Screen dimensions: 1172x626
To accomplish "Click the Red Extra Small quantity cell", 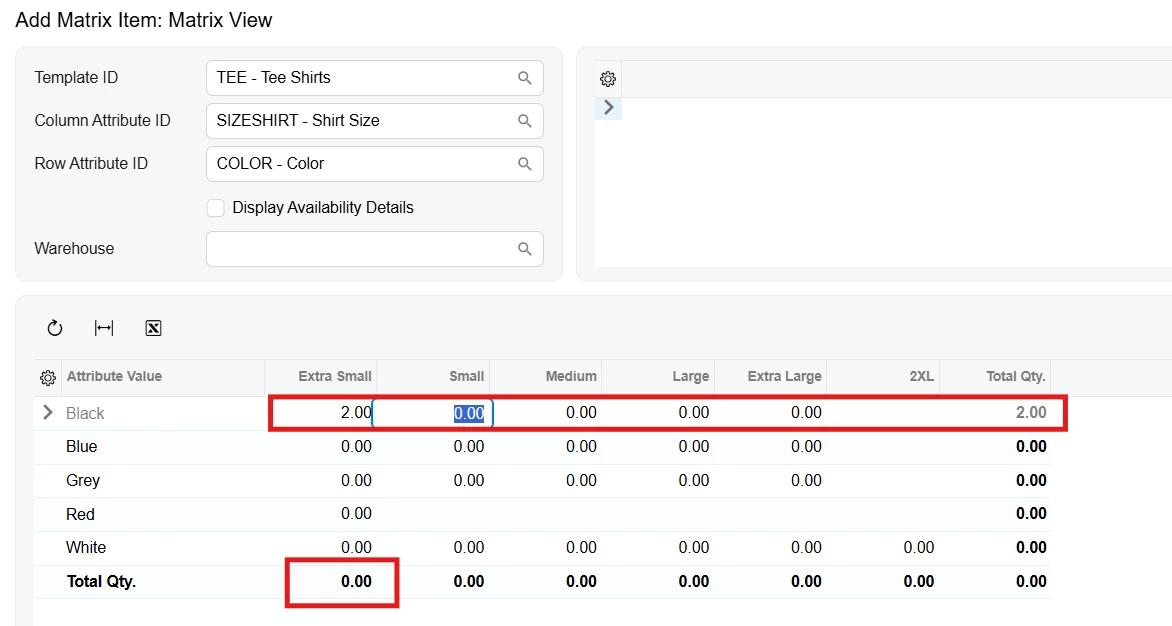I will (x=321, y=514).
